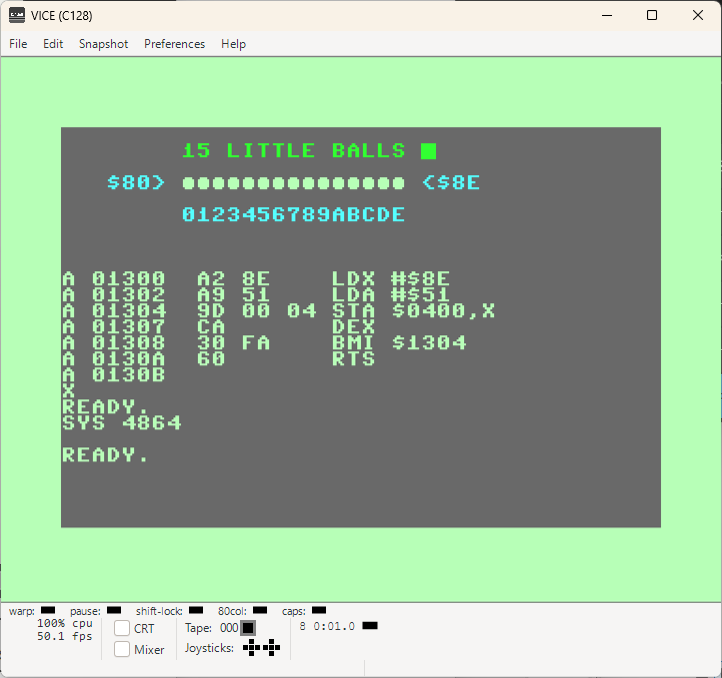
Task: Click the second joystick indicator icon
Action: tap(272, 648)
